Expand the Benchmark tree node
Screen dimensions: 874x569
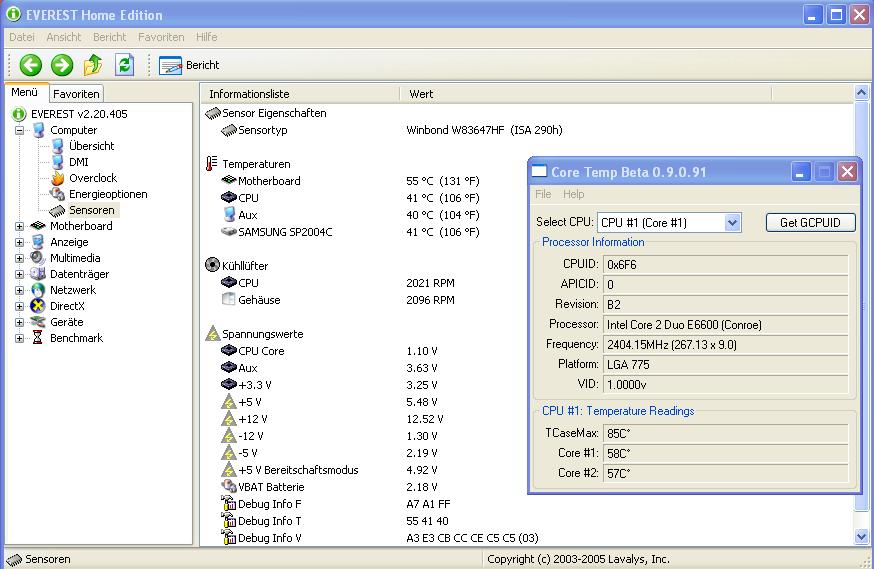20,338
